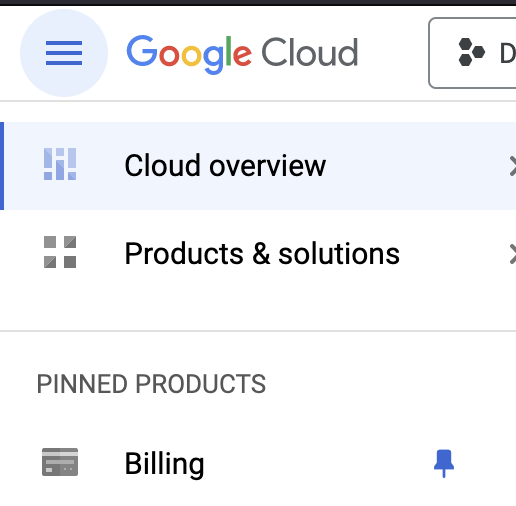Click the Products & solutions grid icon
The image size is (516, 506).
click(60, 252)
